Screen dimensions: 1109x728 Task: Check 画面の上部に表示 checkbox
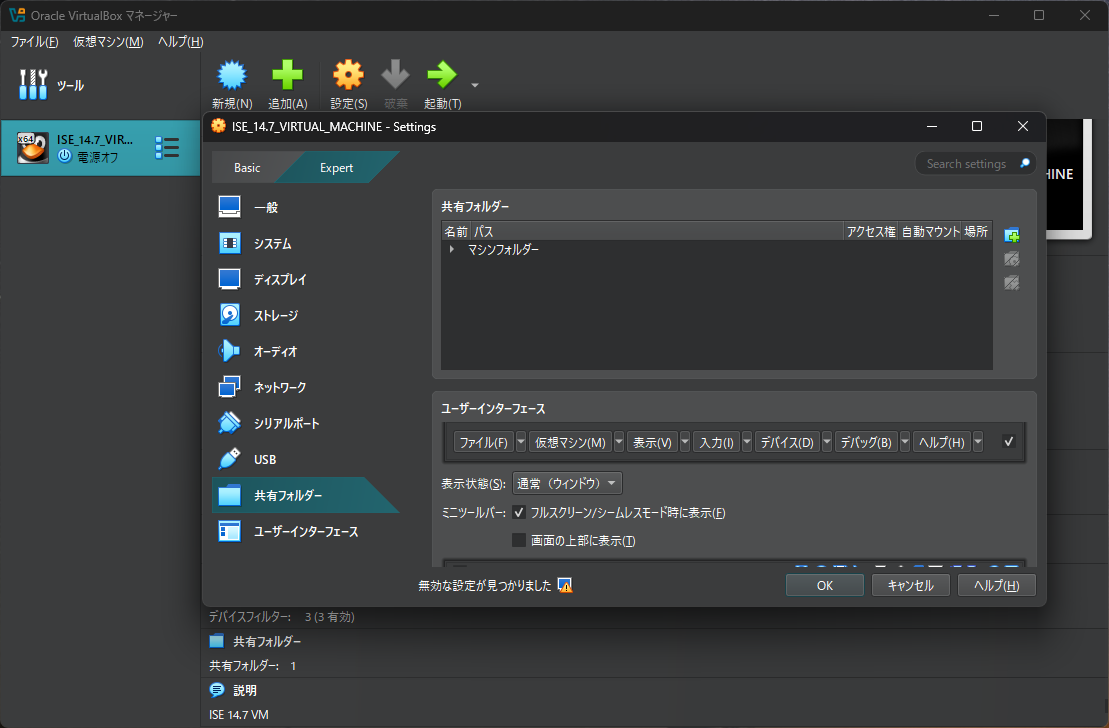pyautogui.click(x=518, y=541)
